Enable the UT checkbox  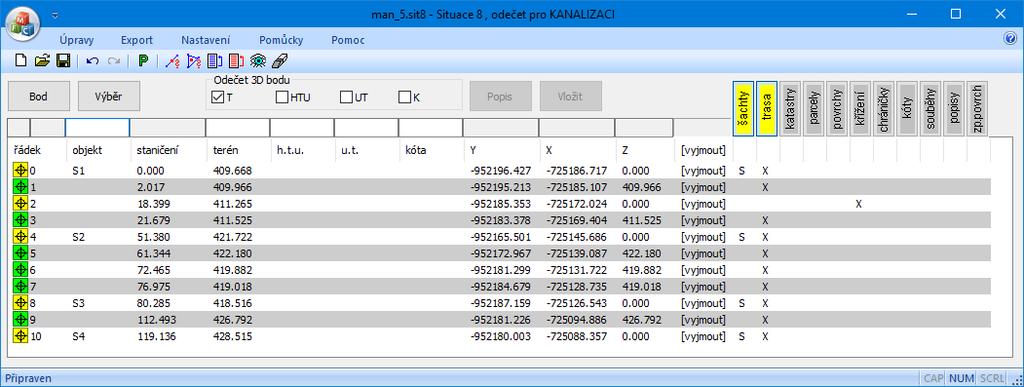[346, 97]
